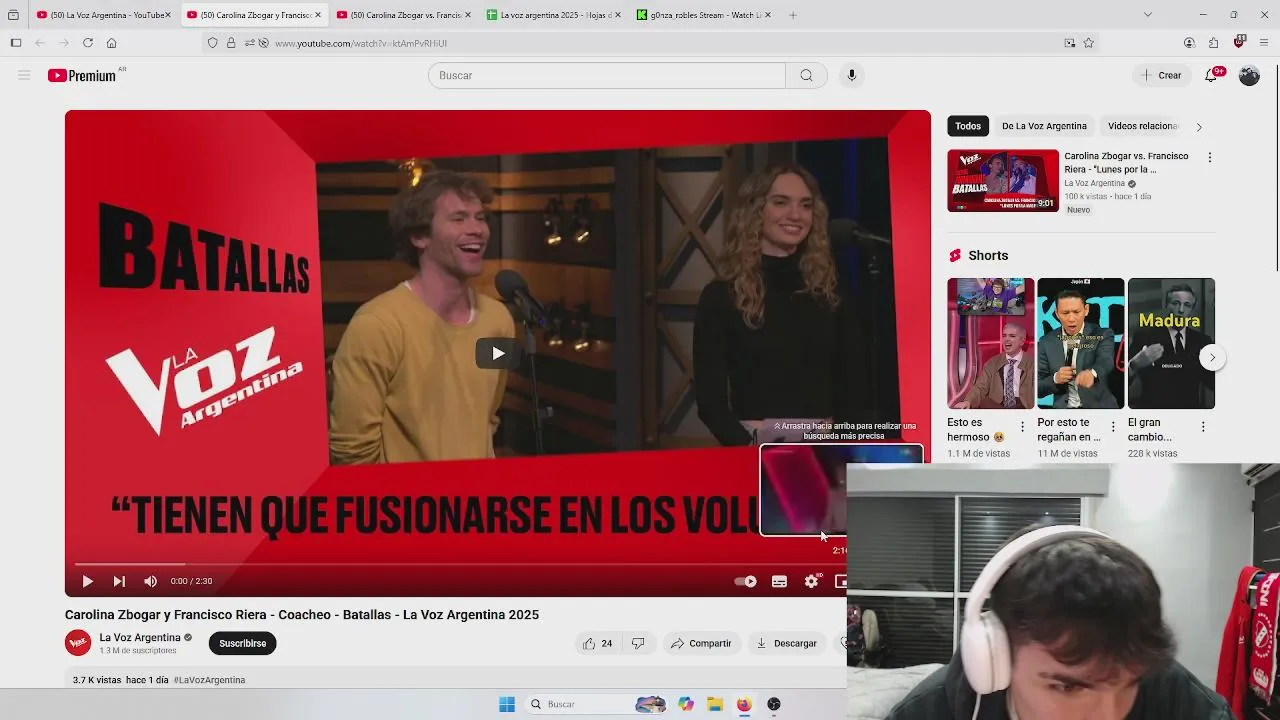Image resolution: width=1280 pixels, height=720 pixels.
Task: Open the 'Esto es hermoso' short
Action: (x=991, y=343)
